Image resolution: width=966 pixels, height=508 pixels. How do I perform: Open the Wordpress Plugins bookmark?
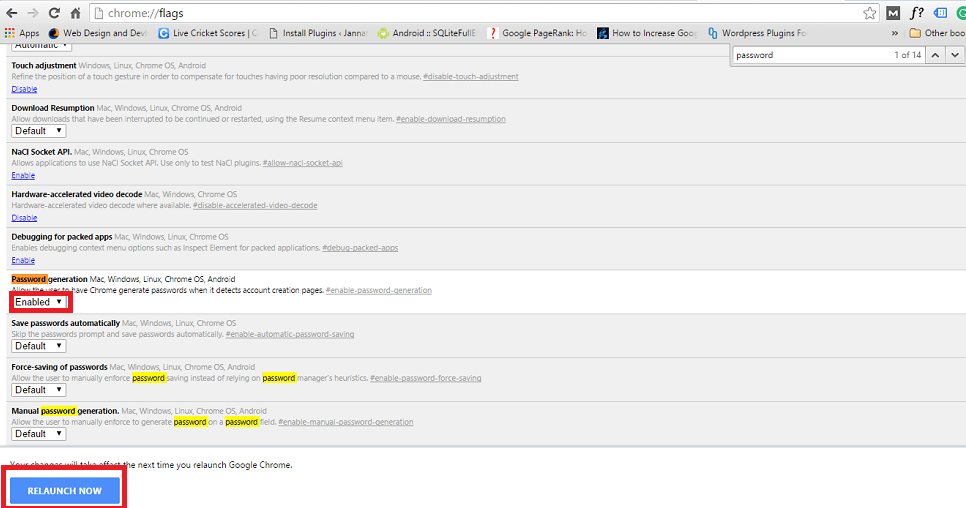[757, 33]
